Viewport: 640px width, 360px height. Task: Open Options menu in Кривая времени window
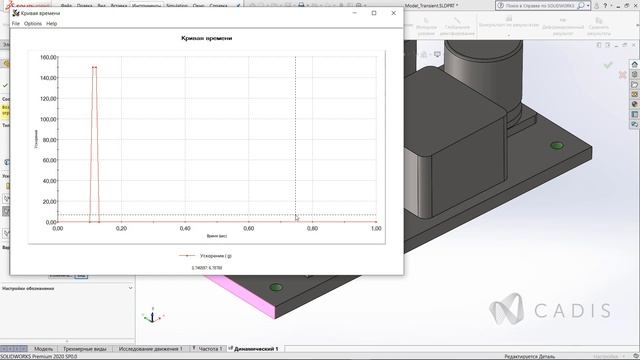(x=33, y=24)
